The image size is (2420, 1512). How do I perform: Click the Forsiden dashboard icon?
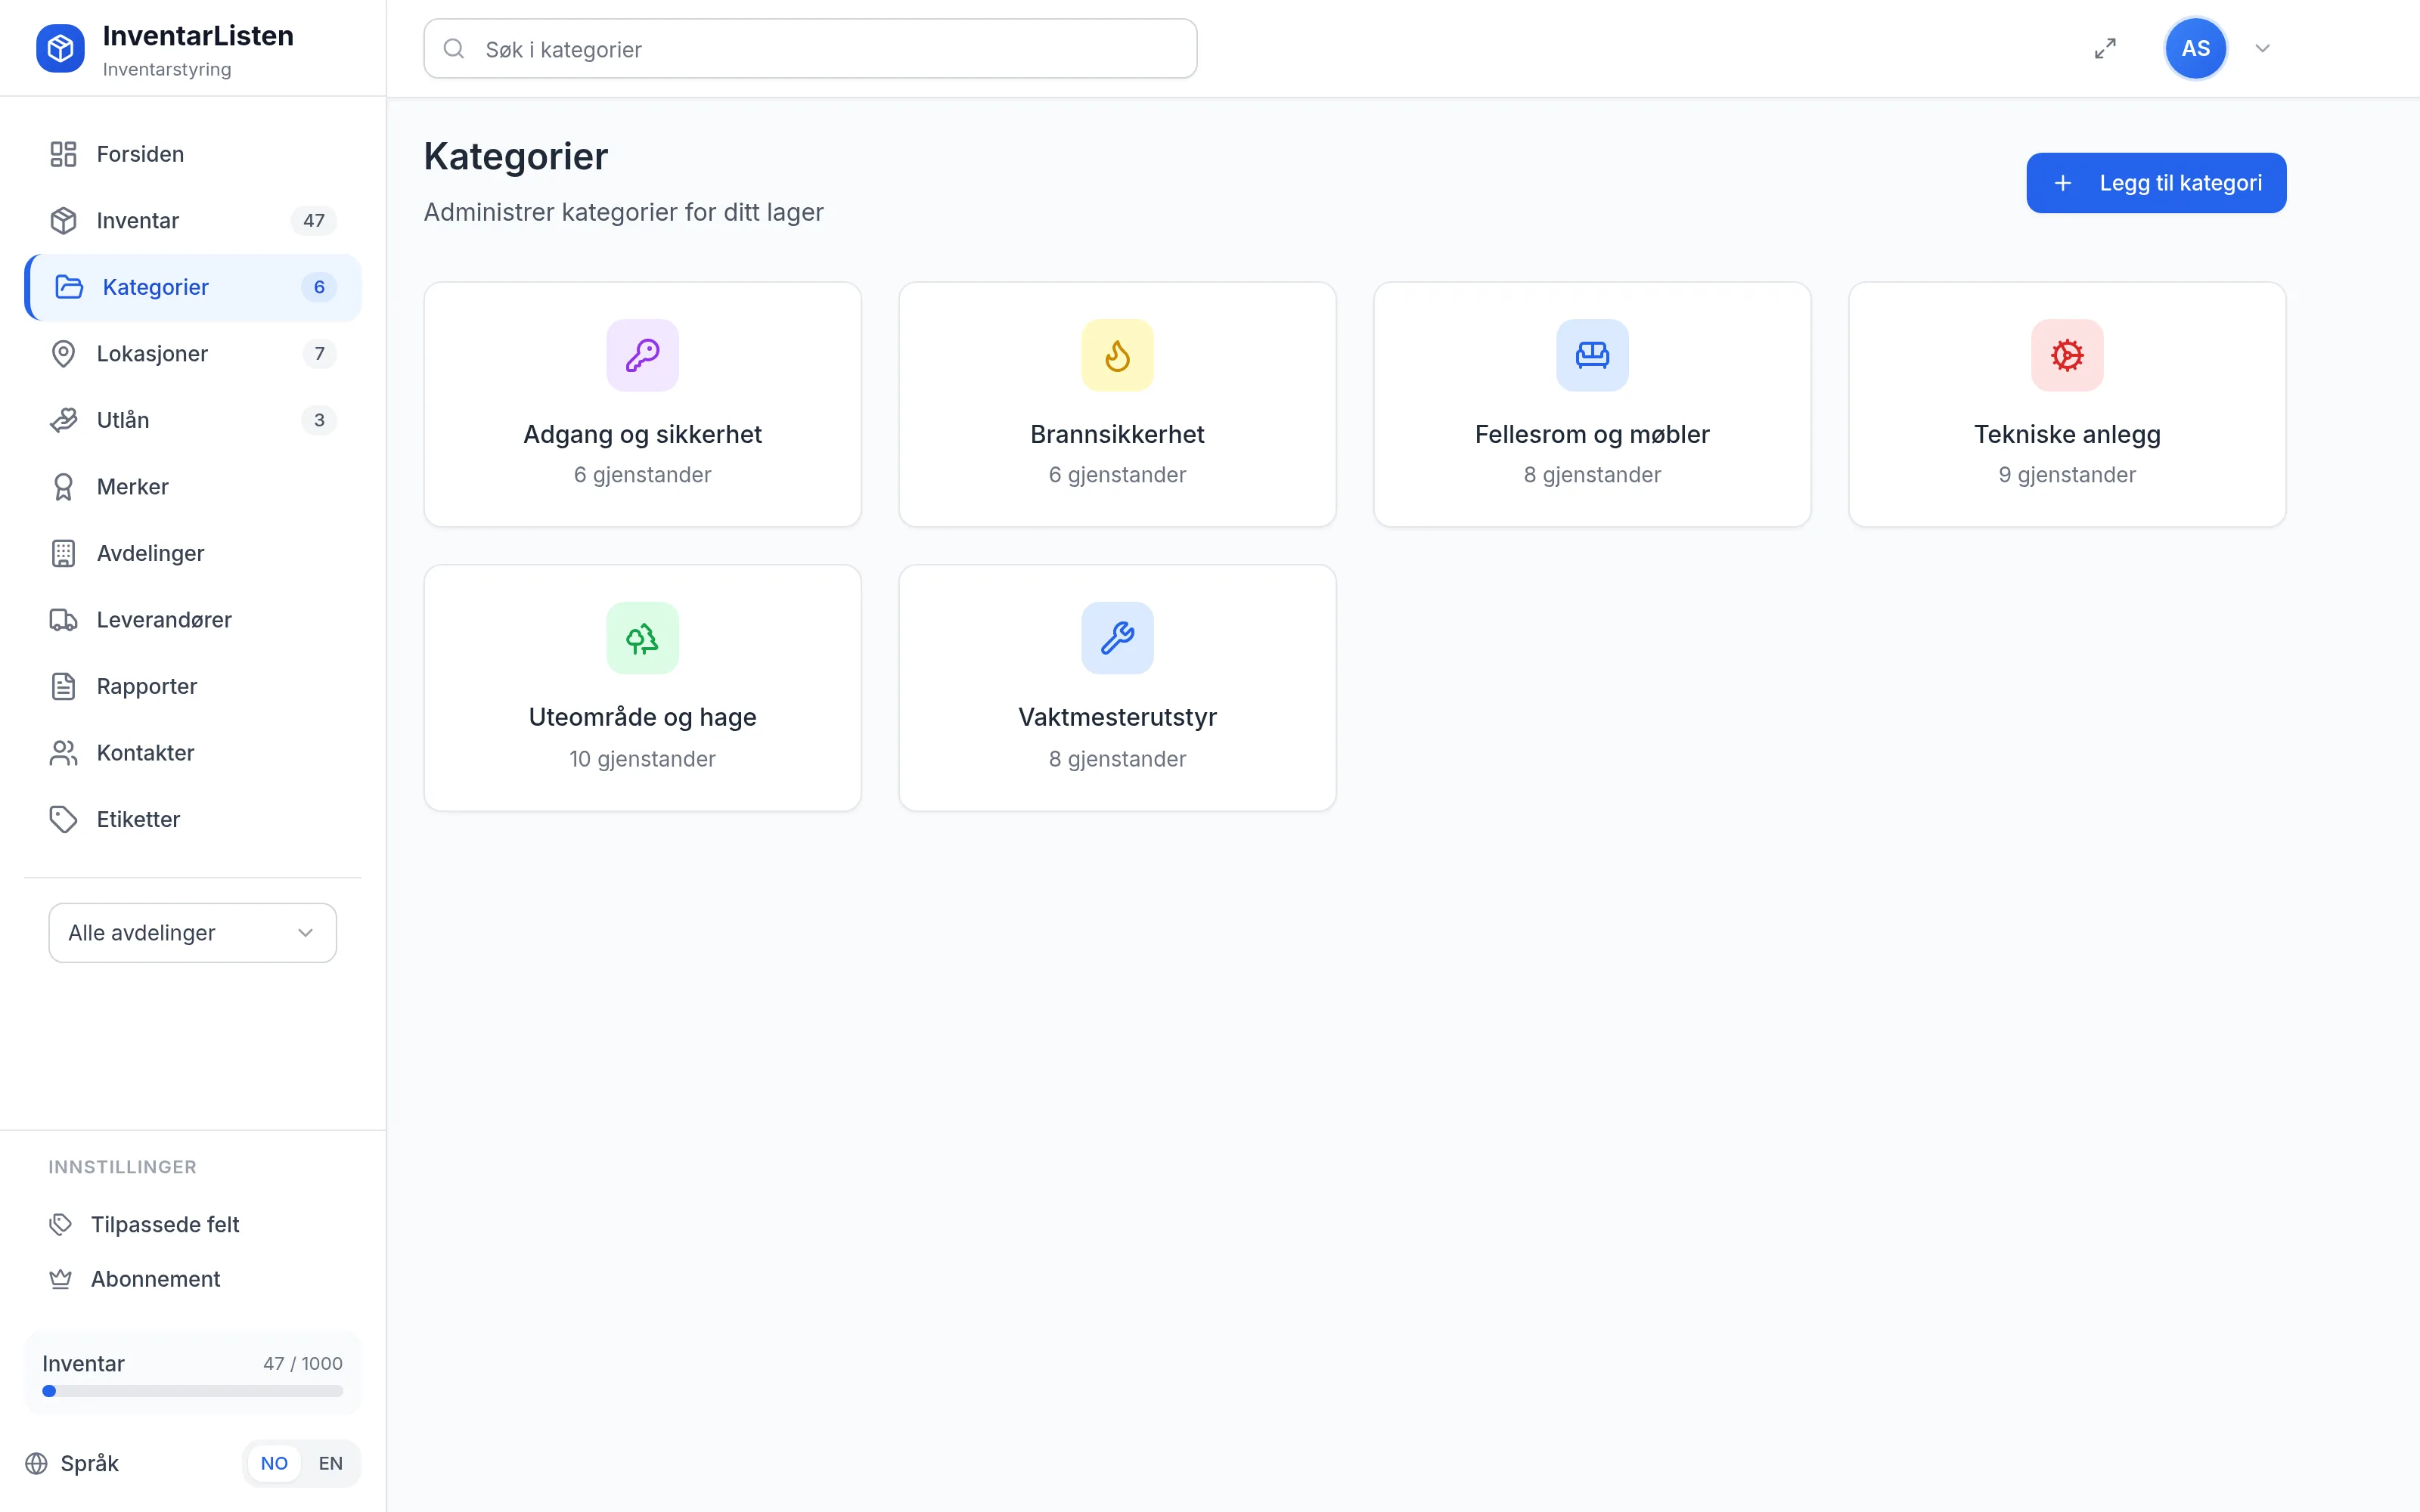click(63, 154)
